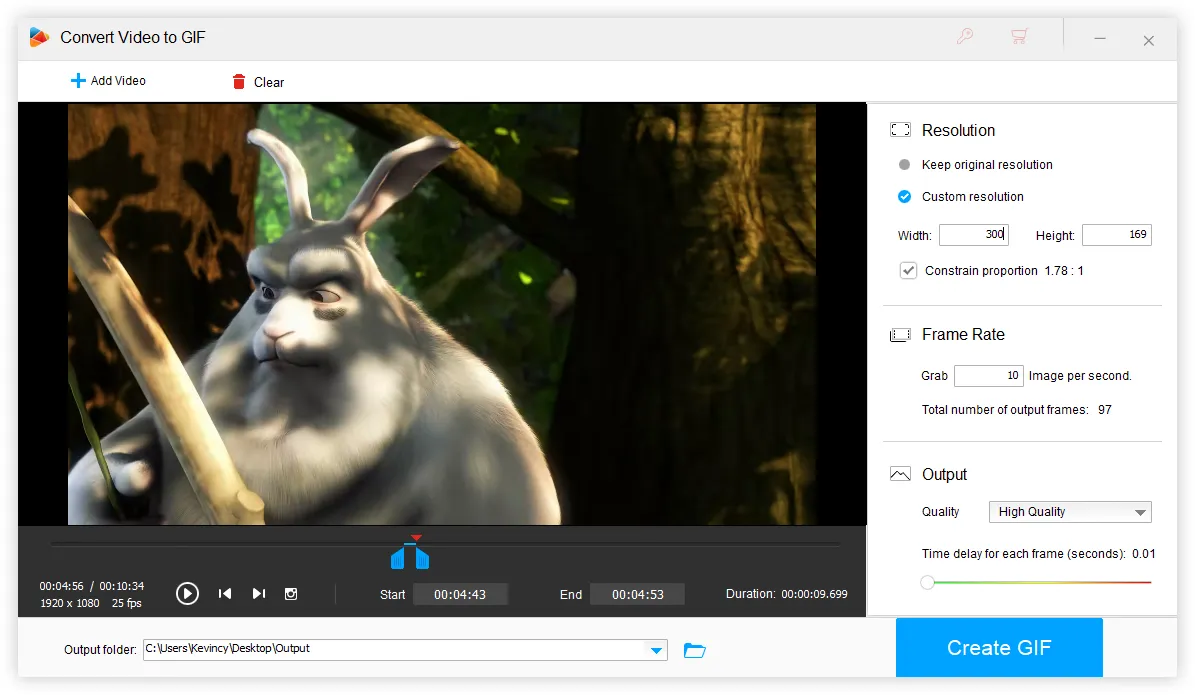Play the video preview
The height and width of the screenshot is (695, 1195).
pyautogui.click(x=187, y=593)
